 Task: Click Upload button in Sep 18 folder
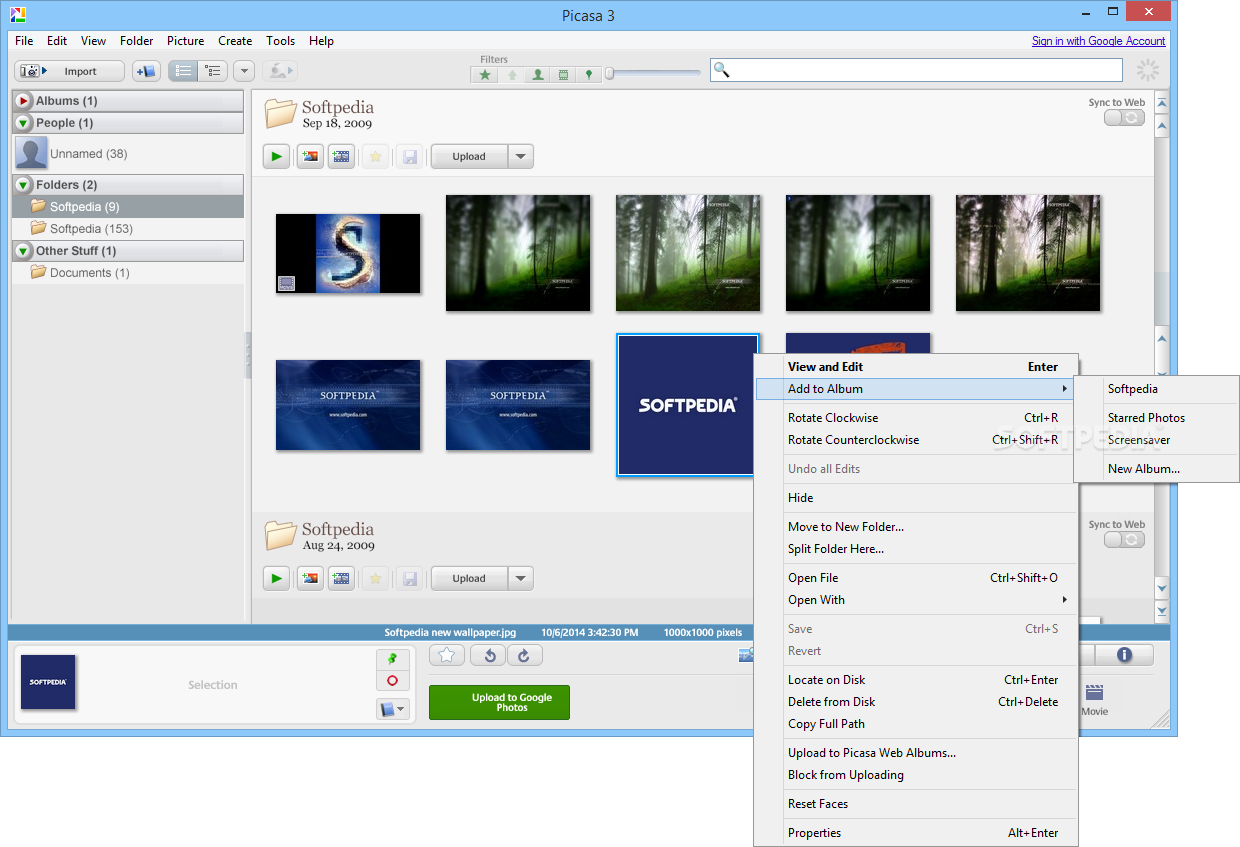469,156
